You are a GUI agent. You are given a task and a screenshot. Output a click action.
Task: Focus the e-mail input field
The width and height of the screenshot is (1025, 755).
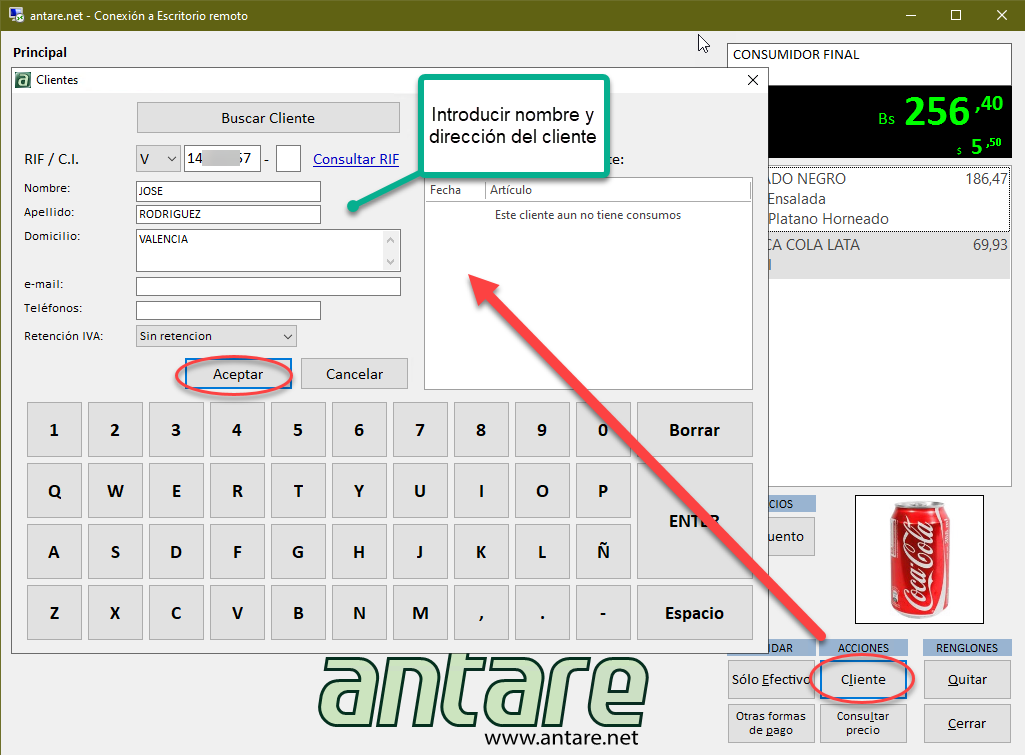268,287
